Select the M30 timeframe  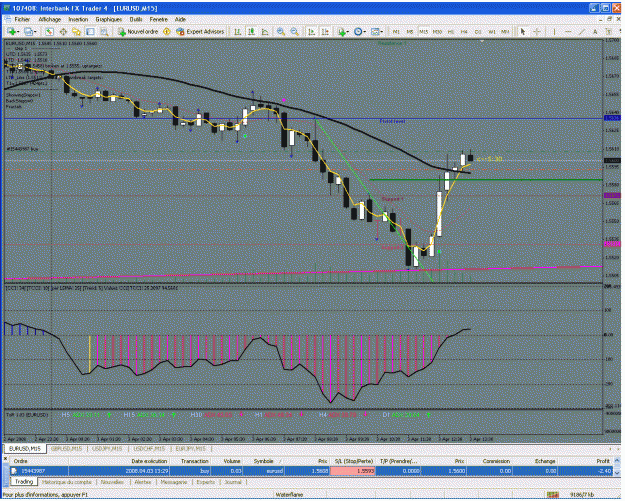coord(437,31)
